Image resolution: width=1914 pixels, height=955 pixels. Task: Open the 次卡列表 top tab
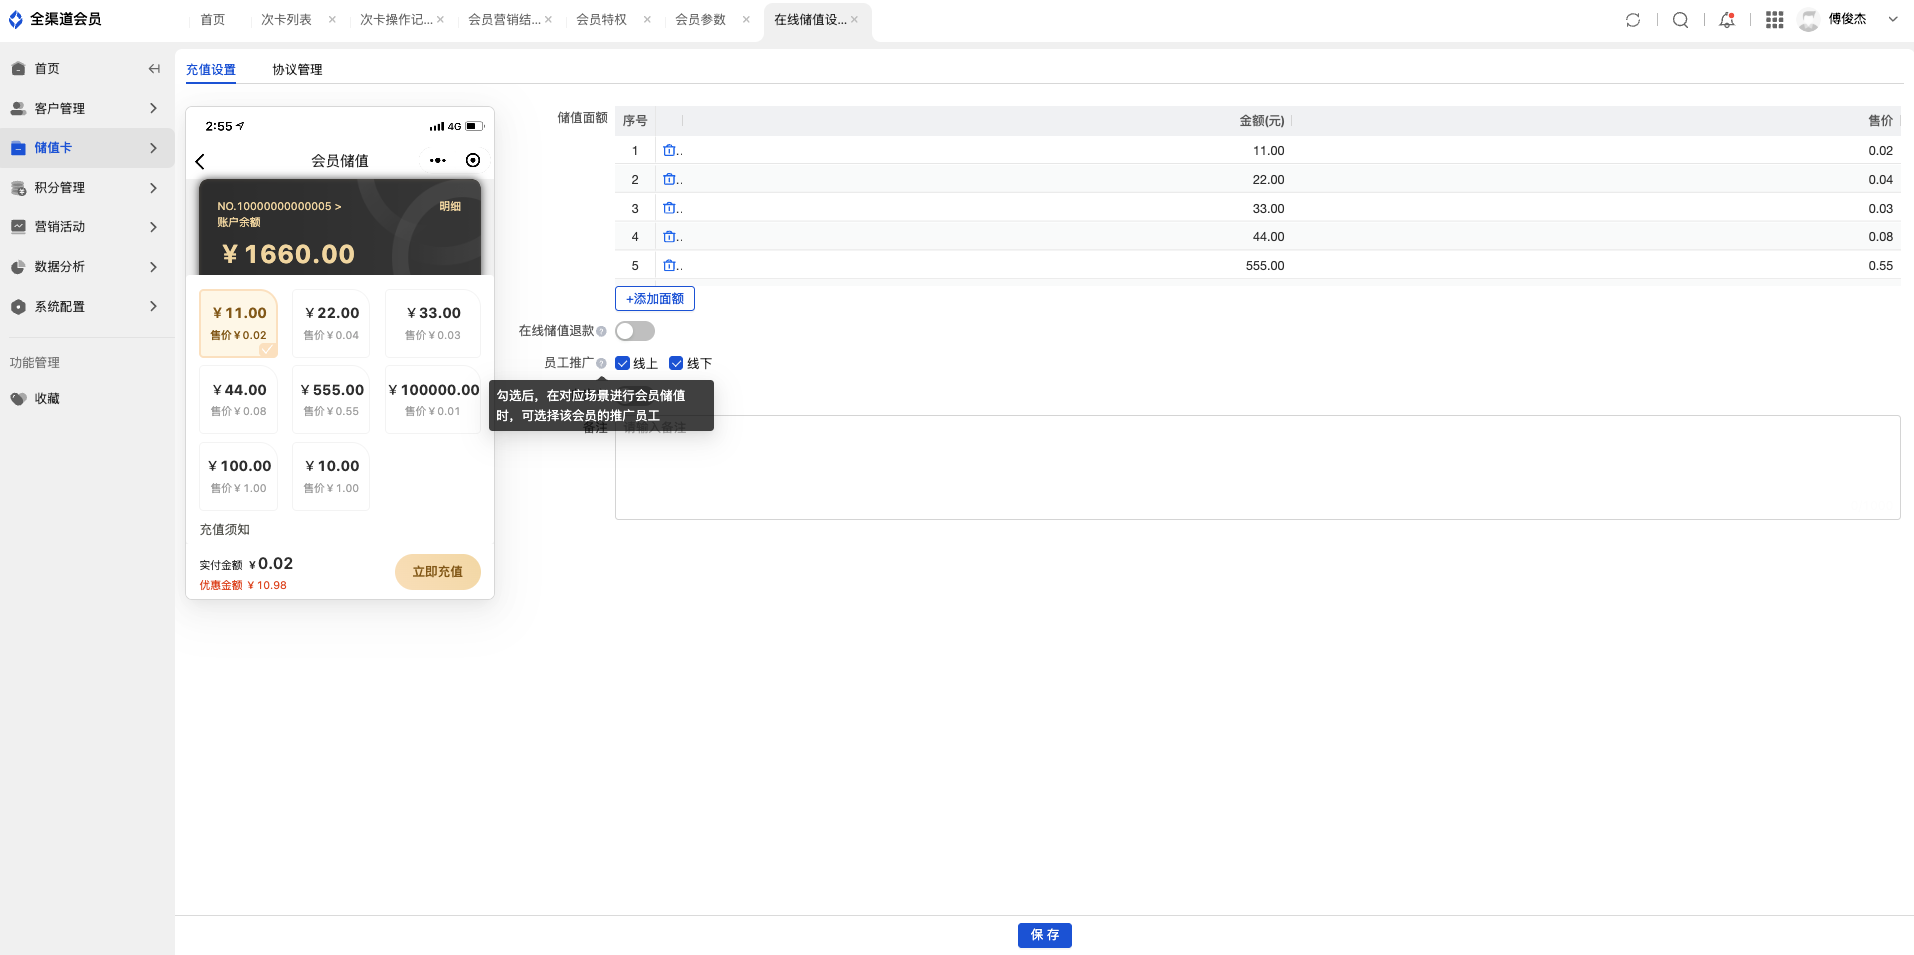[x=286, y=19]
